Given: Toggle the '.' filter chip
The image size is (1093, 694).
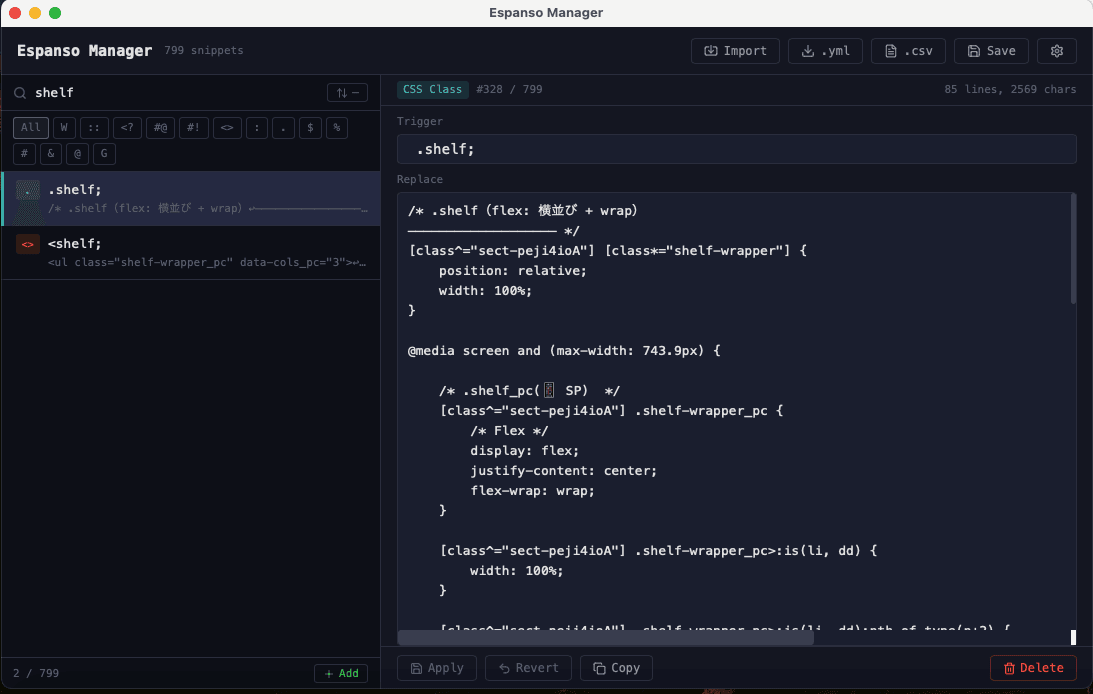Looking at the screenshot, I should 283,128.
